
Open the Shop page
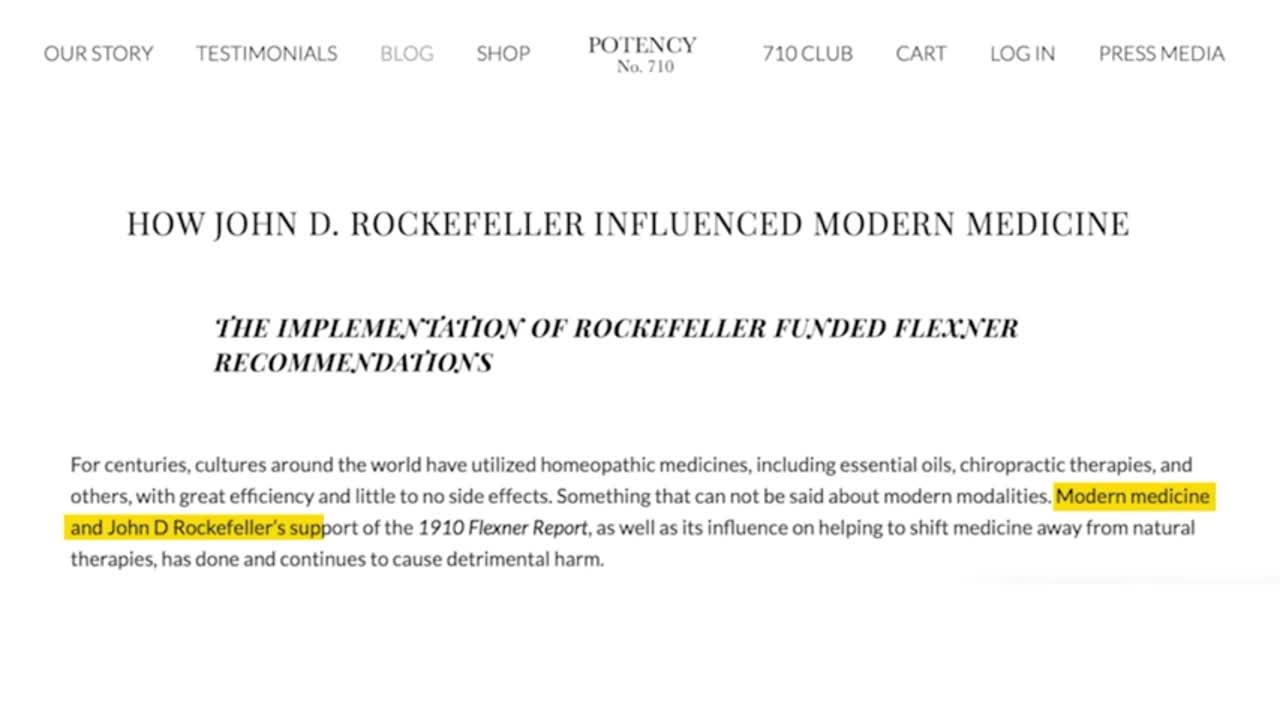[x=503, y=53]
